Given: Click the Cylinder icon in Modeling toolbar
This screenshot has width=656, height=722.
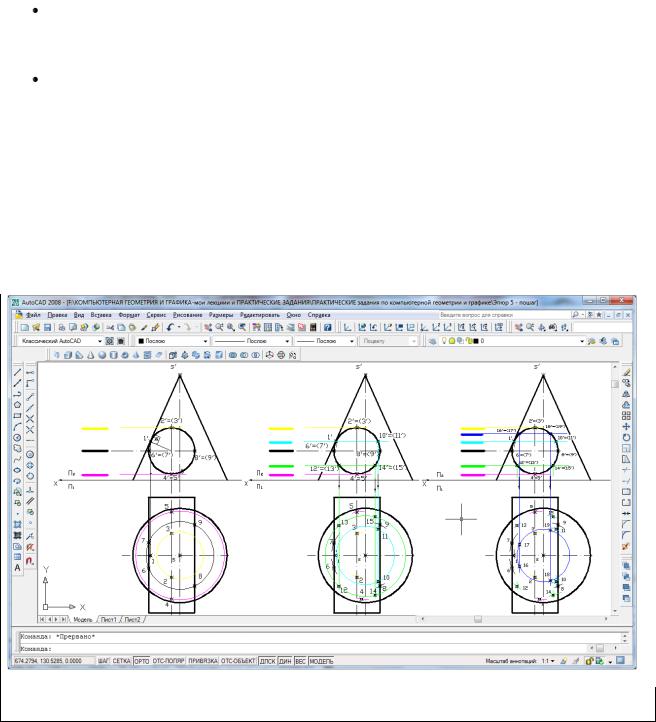Looking at the screenshot, I should pos(113,355).
